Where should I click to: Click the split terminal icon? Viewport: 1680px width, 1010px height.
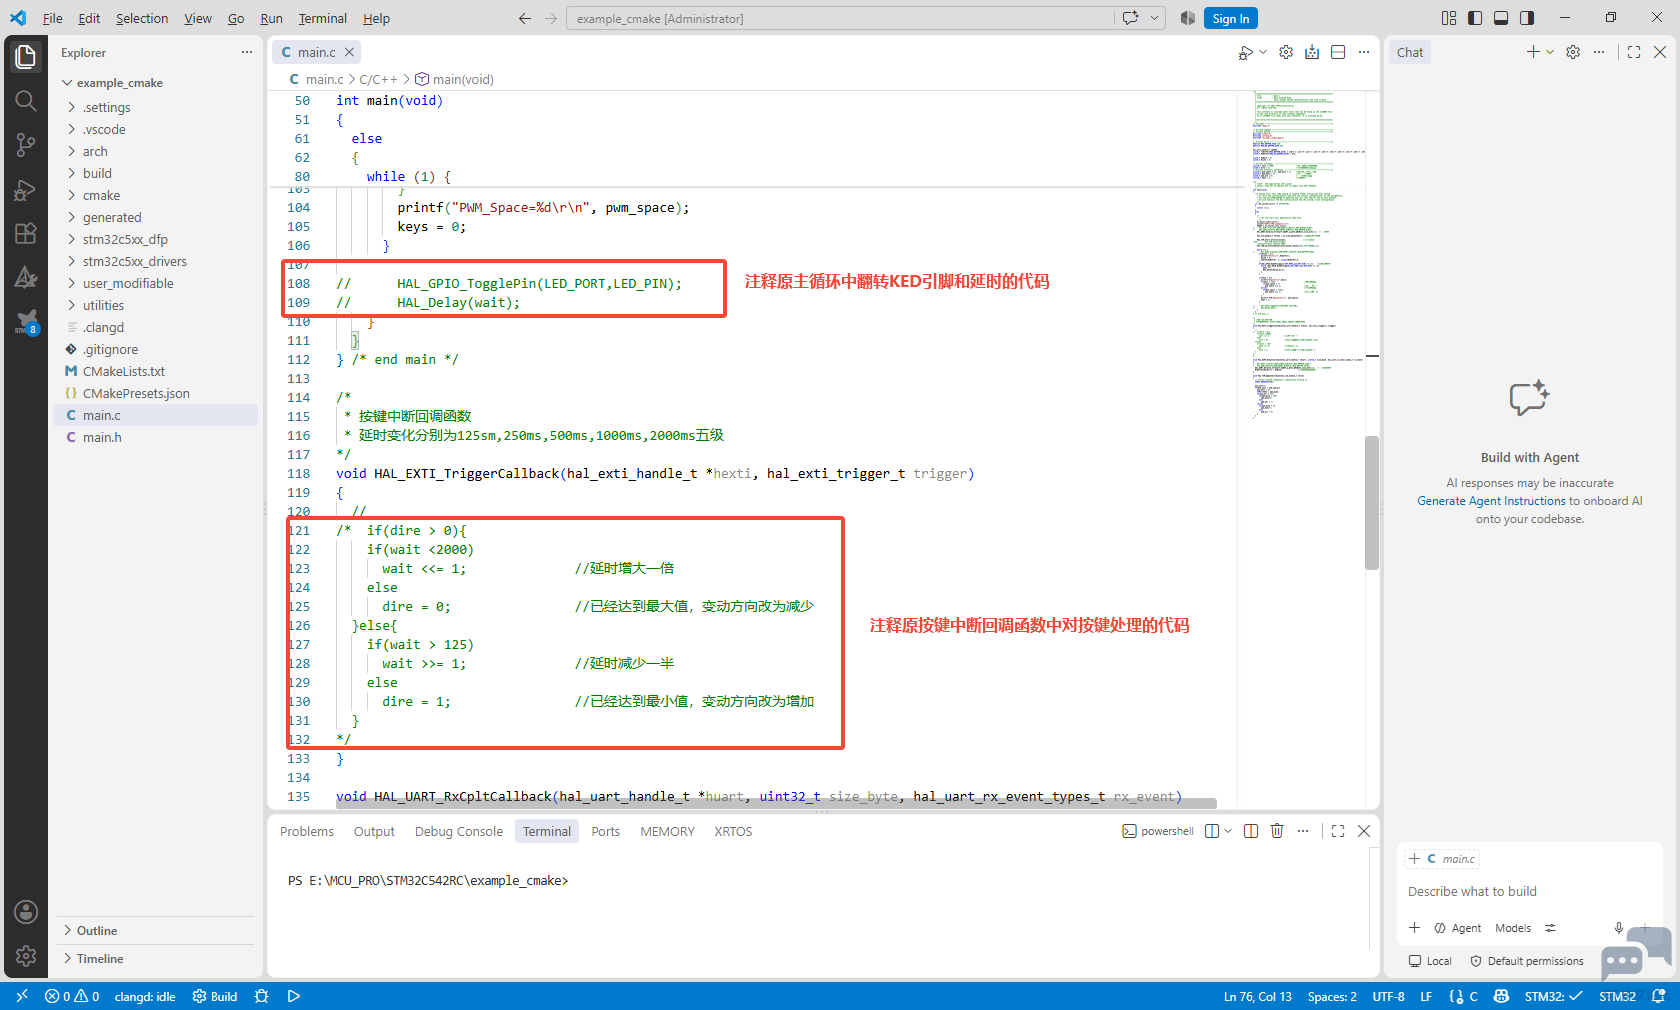pyautogui.click(x=1251, y=831)
